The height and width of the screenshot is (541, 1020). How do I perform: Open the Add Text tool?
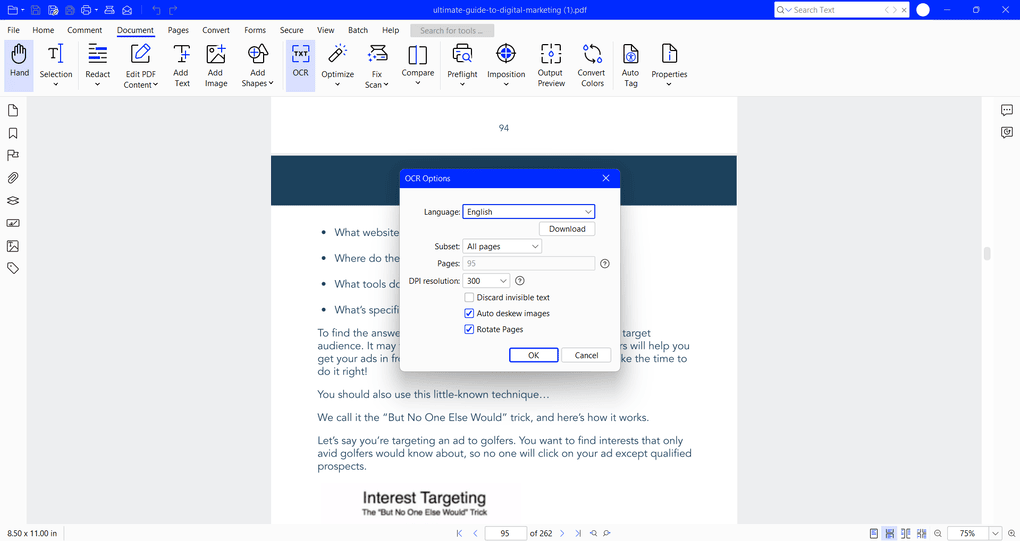(x=181, y=65)
